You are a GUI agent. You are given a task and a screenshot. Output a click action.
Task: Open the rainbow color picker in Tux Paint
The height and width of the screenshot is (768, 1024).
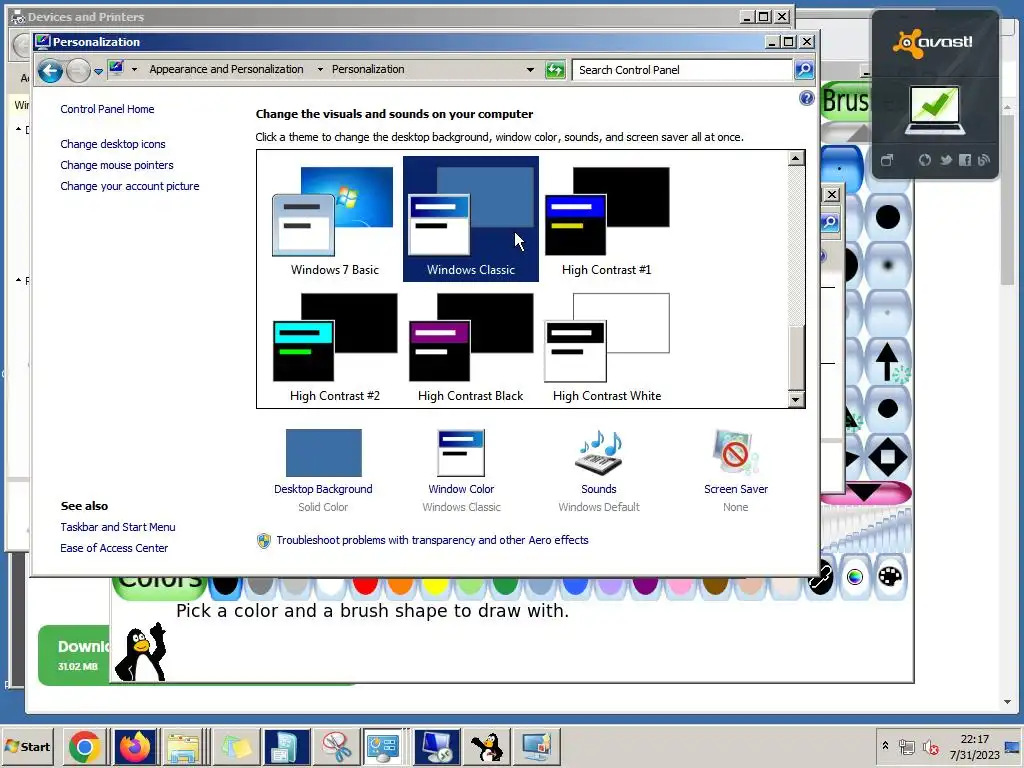point(855,577)
